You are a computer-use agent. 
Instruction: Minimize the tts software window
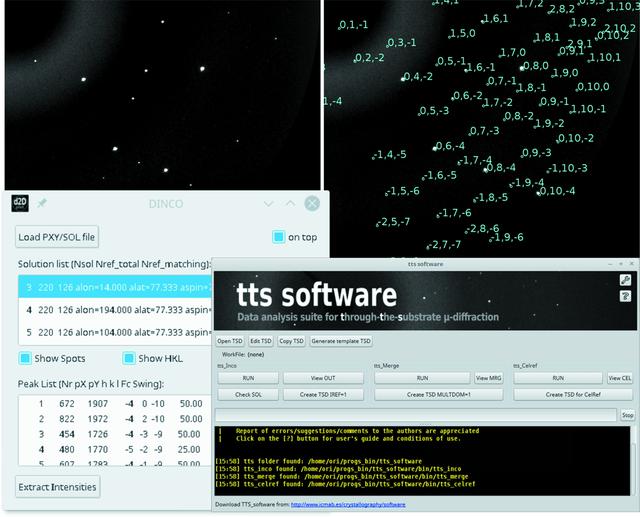coord(610,264)
